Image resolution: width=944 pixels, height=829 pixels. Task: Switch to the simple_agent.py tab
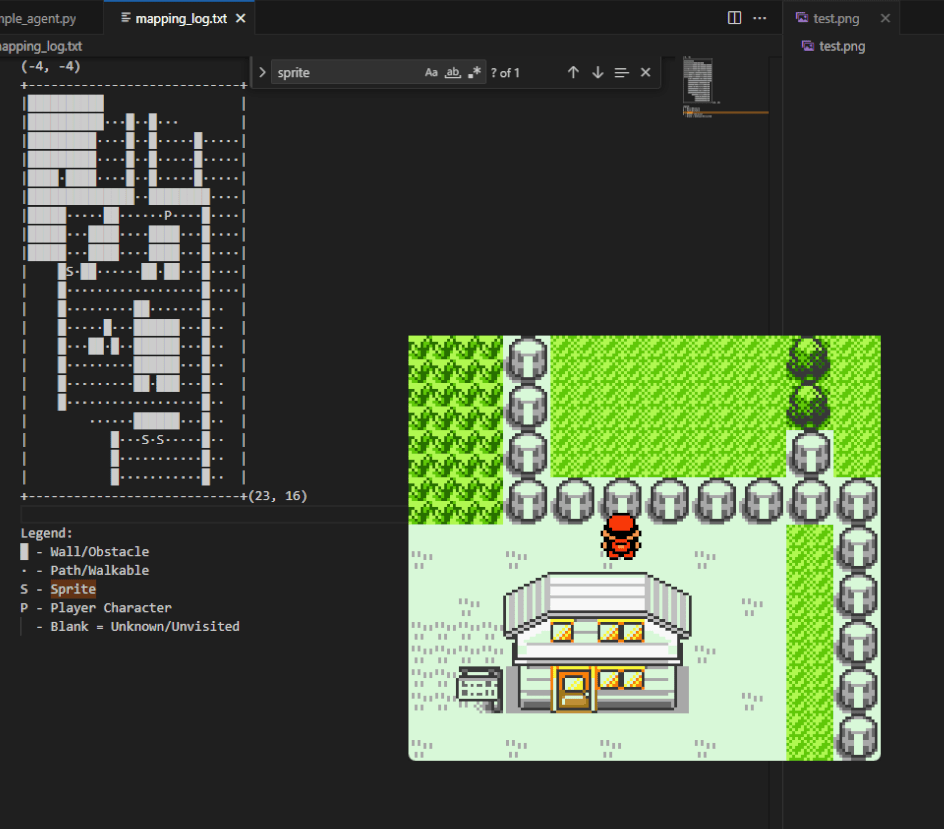click(x=40, y=19)
